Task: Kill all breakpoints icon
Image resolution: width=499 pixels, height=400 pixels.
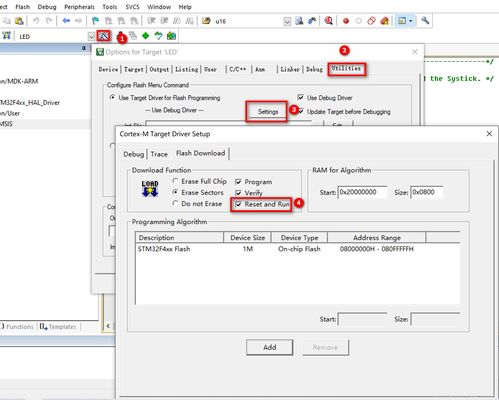Action: [x=384, y=21]
